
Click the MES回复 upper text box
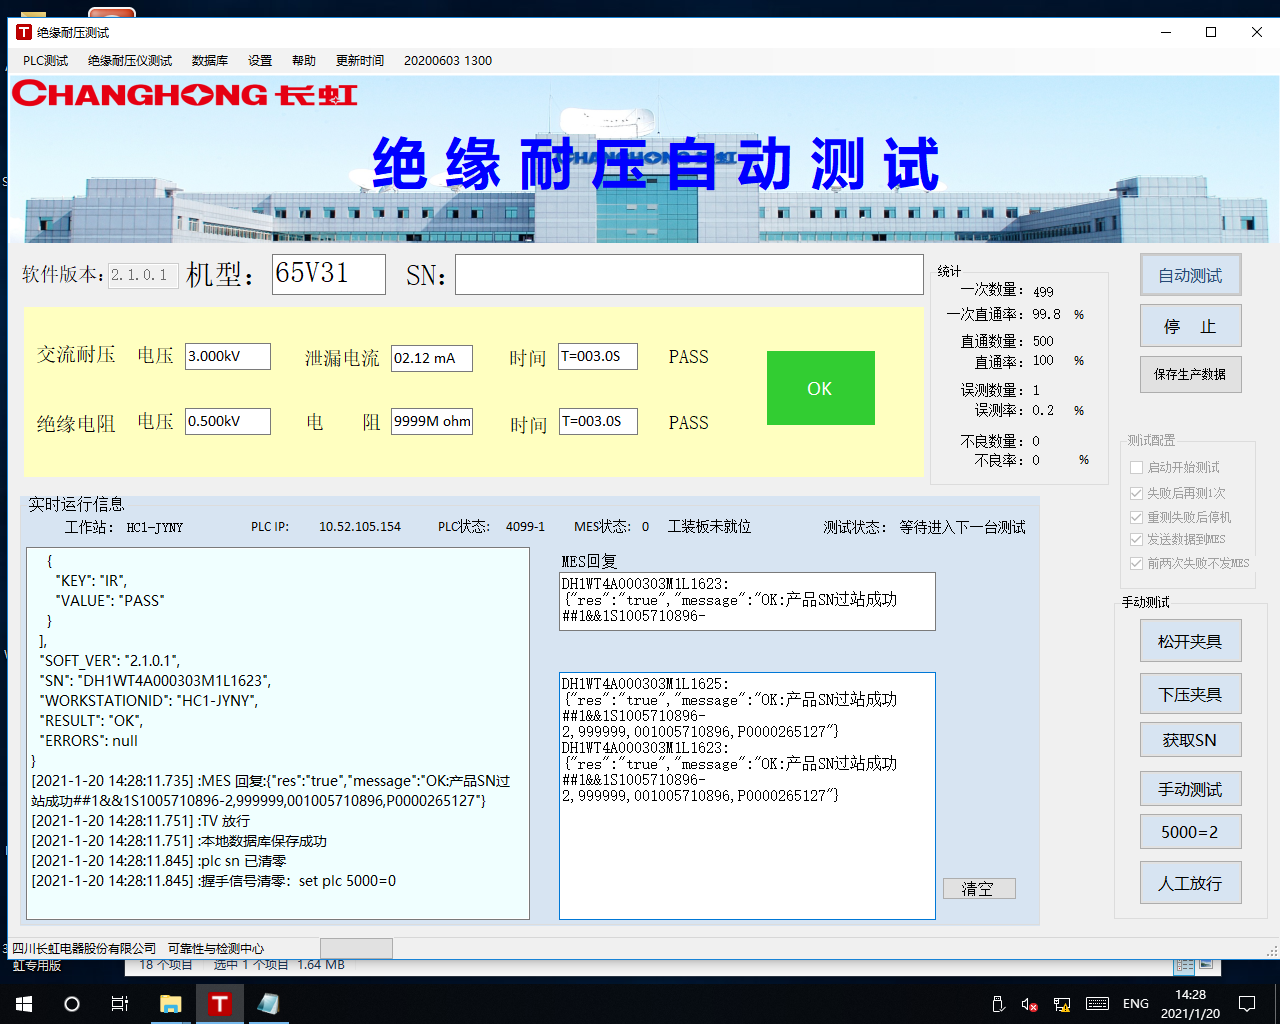pyautogui.click(x=747, y=601)
